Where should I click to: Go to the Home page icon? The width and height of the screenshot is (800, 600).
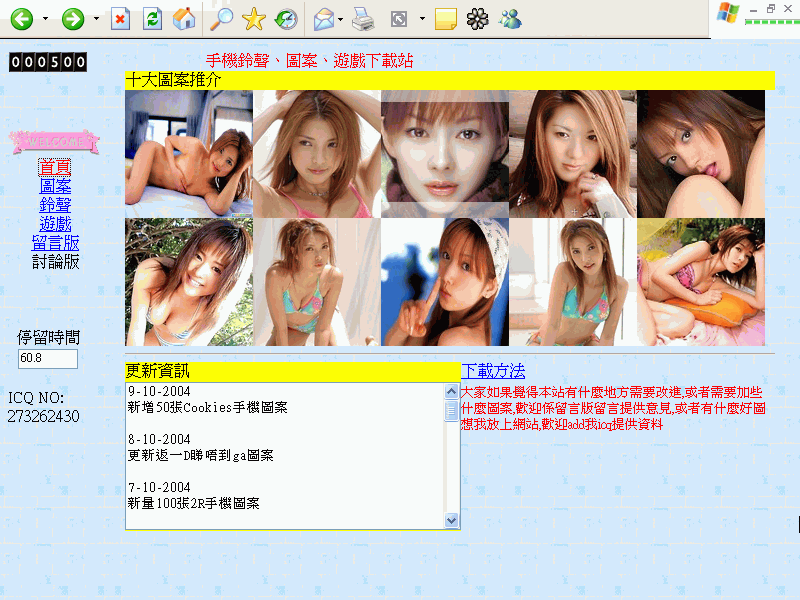(184, 19)
